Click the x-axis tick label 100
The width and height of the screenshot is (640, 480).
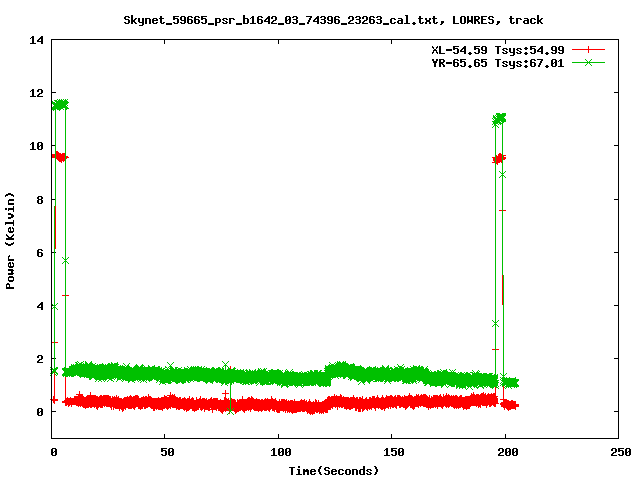point(281,452)
